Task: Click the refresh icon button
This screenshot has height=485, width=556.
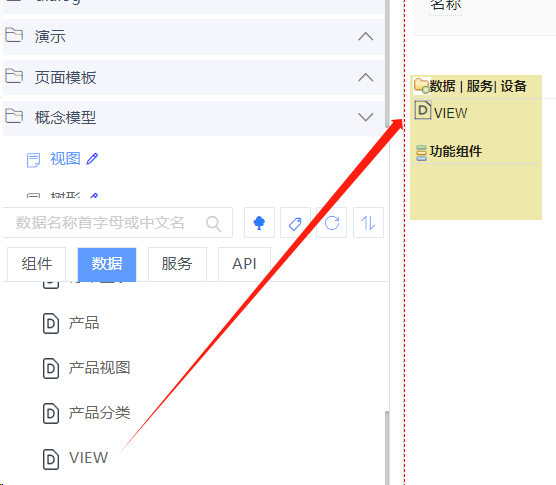Action: point(332,223)
